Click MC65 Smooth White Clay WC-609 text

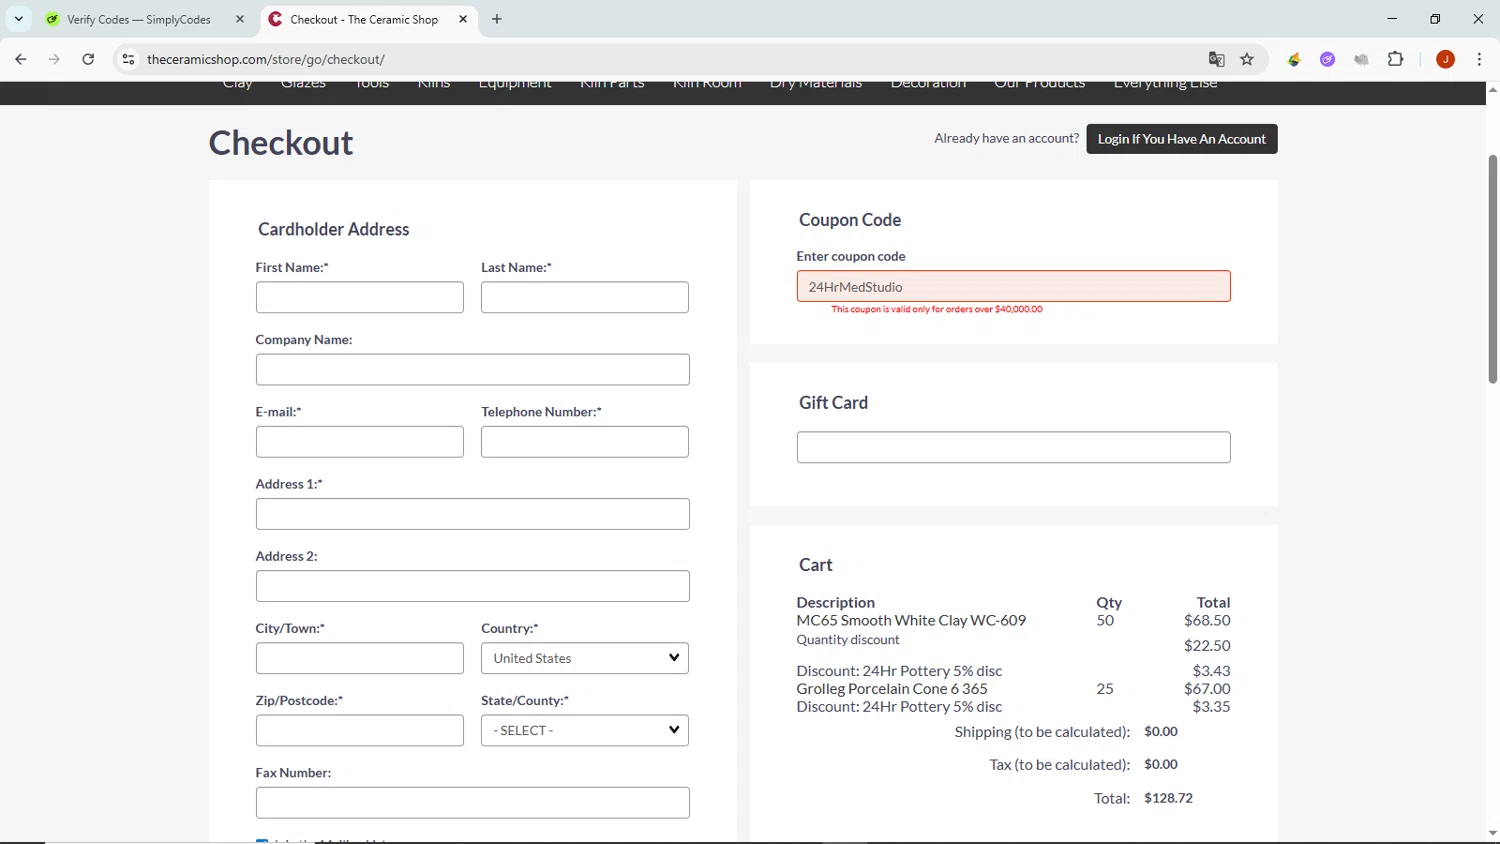(911, 620)
